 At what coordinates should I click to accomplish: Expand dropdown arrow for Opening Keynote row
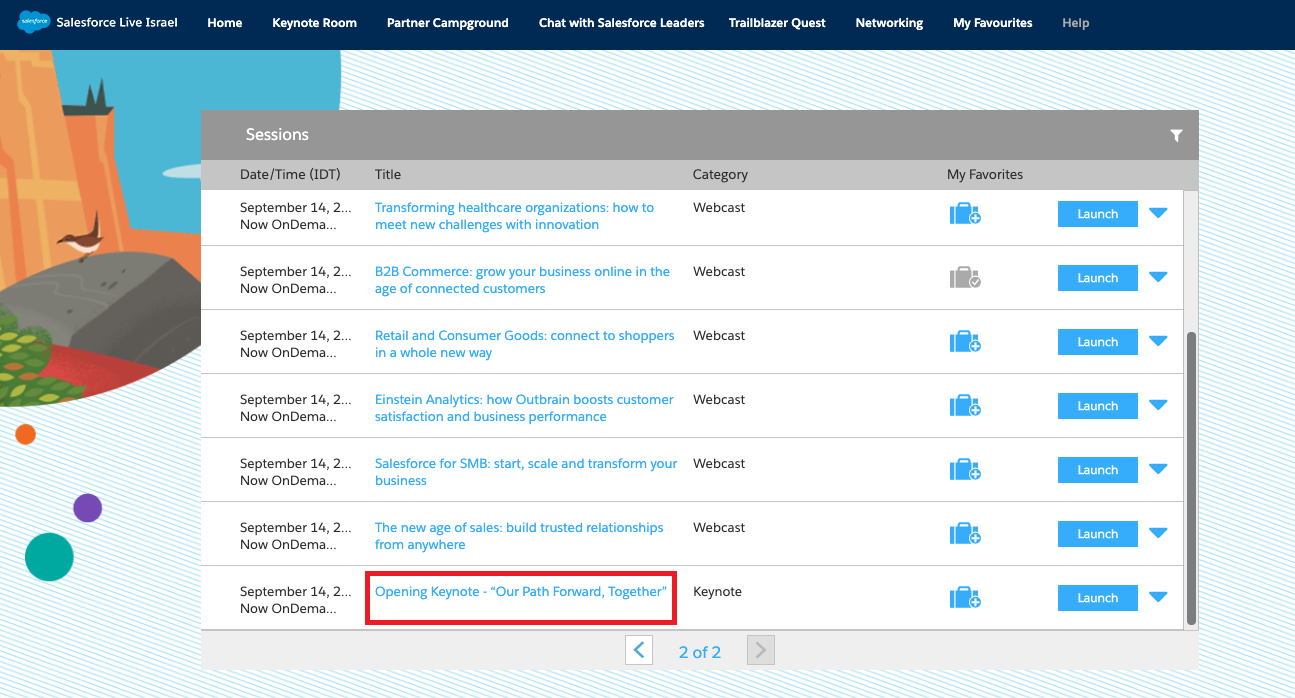(1158, 597)
